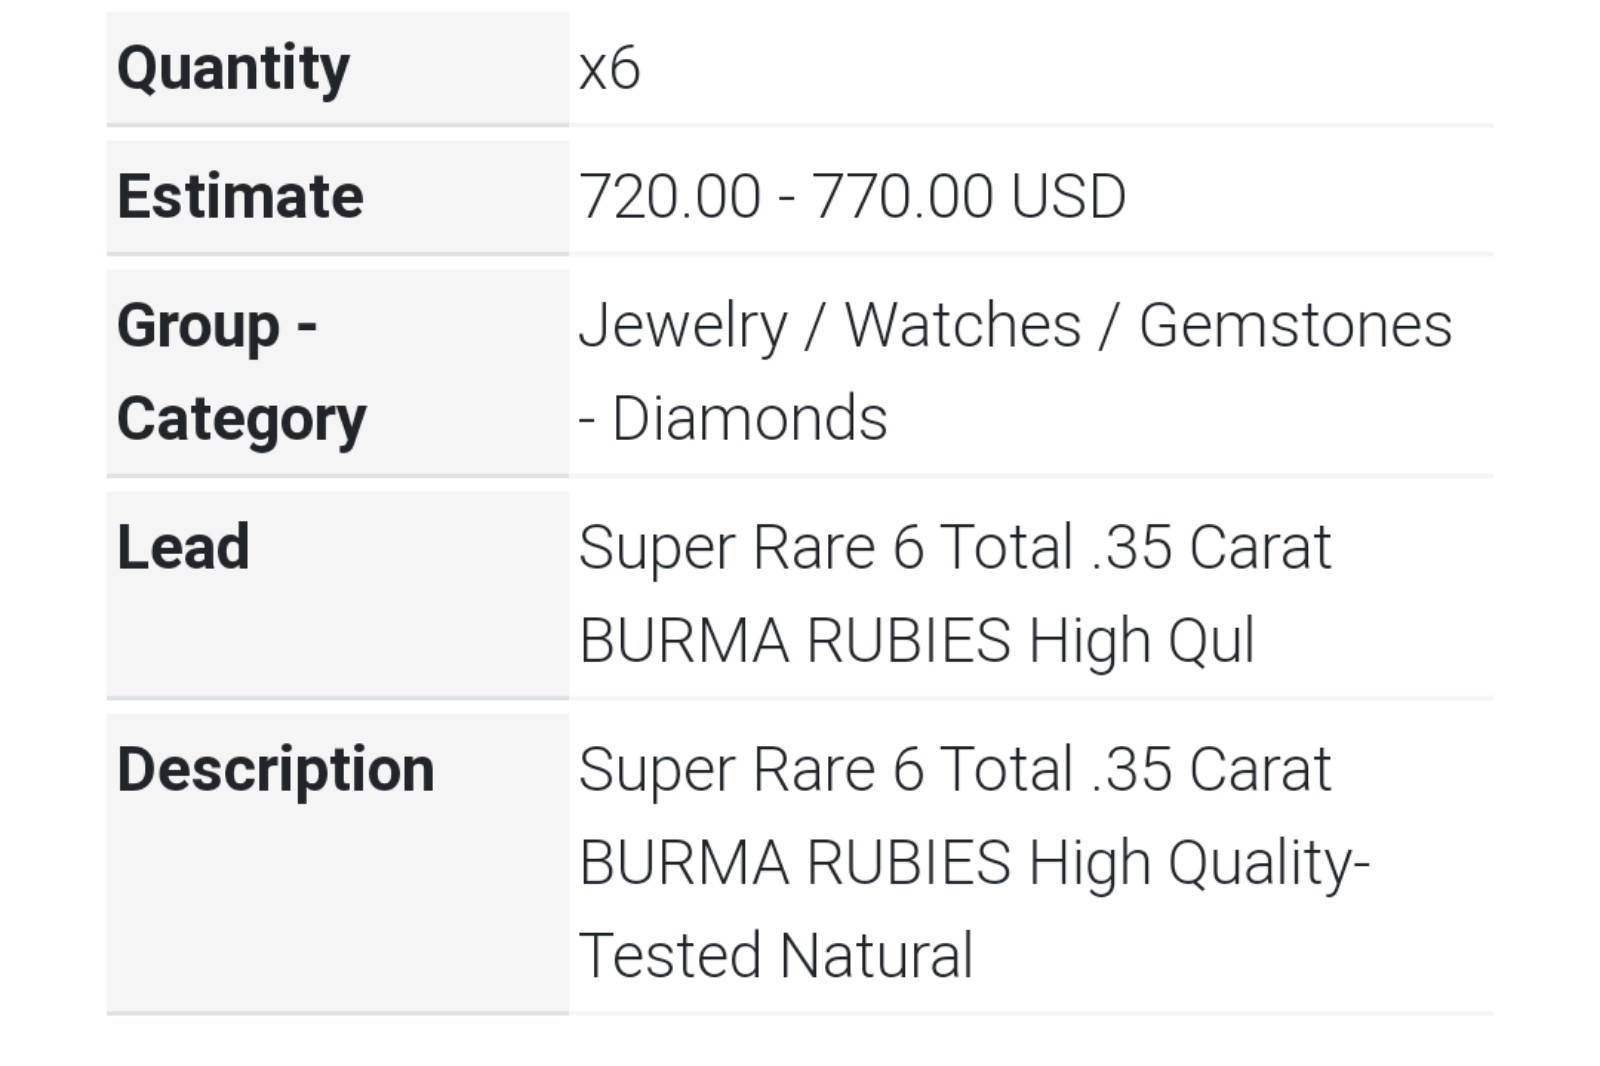Click the Lead row label
Viewport: 1600px width, 1066px height.
coord(183,548)
